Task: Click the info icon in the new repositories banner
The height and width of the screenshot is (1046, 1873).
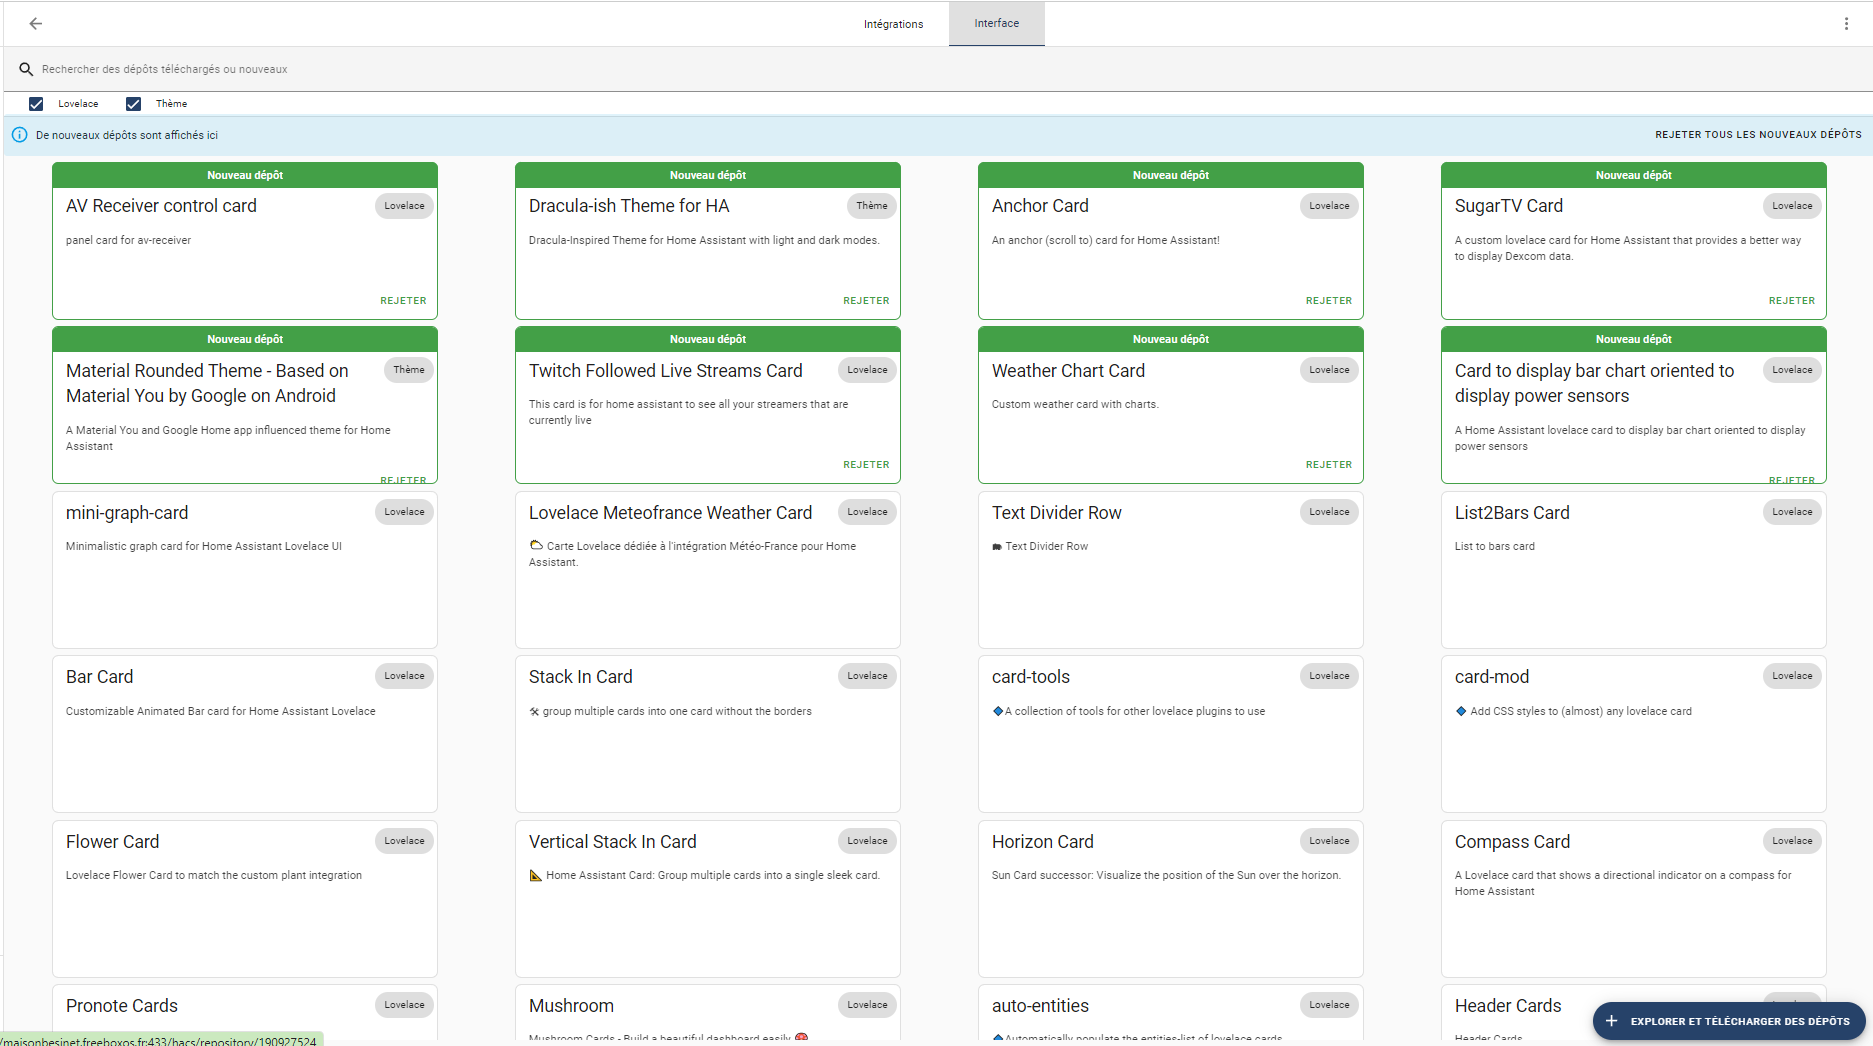Action: point(19,135)
